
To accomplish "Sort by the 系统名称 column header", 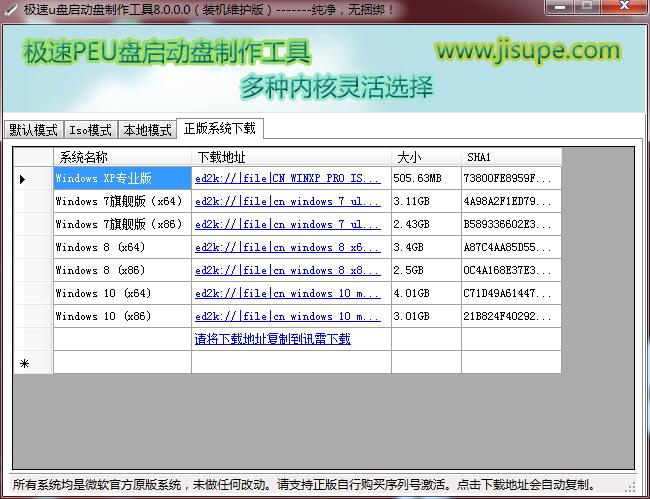I will pos(122,157).
